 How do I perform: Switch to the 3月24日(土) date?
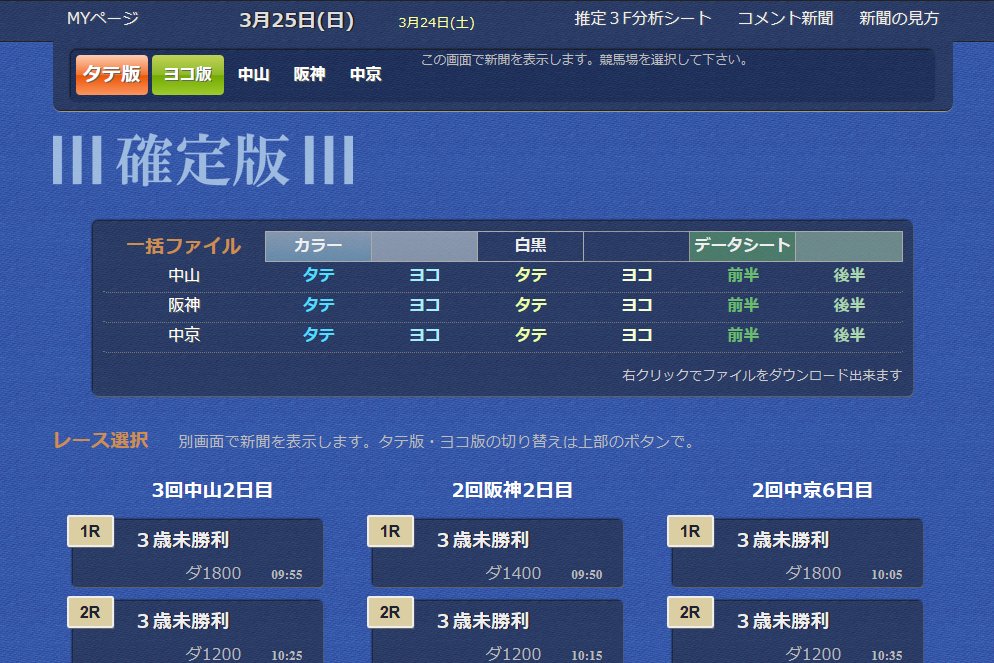[x=436, y=22]
